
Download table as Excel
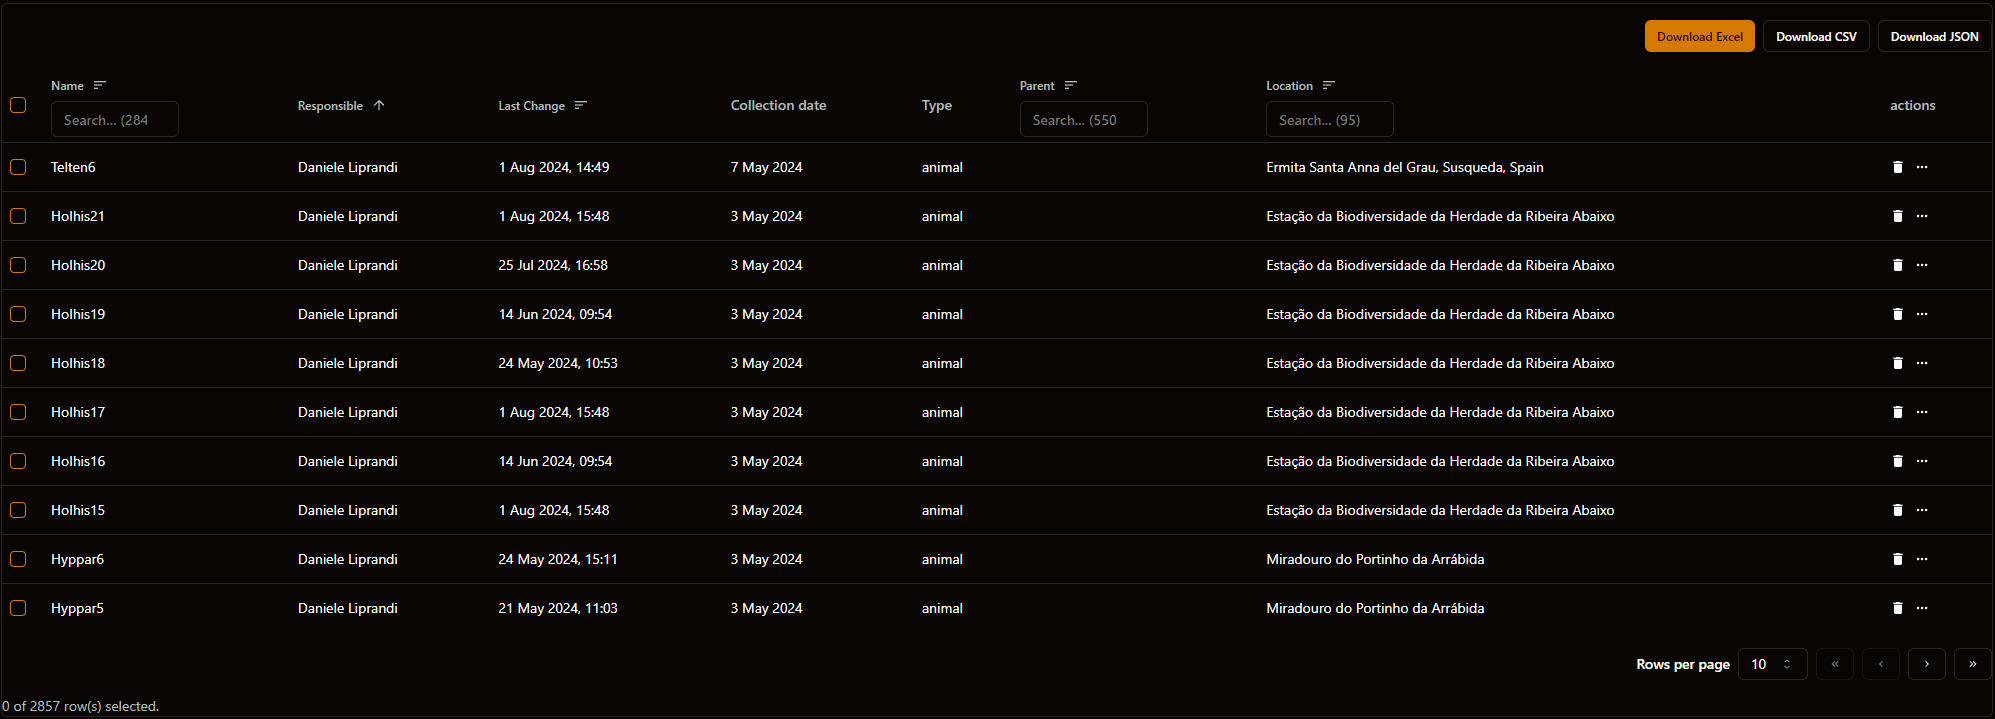(1699, 37)
